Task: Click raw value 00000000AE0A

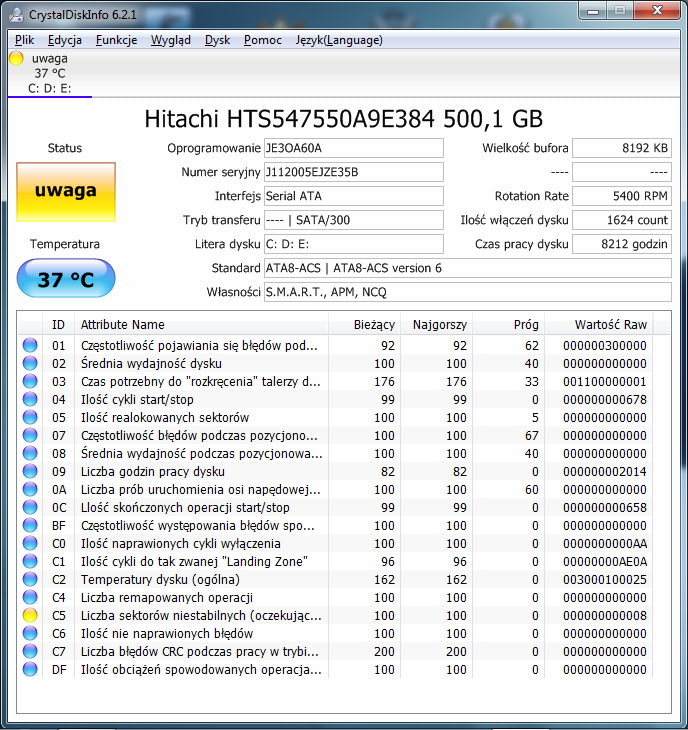Action: coord(605,561)
